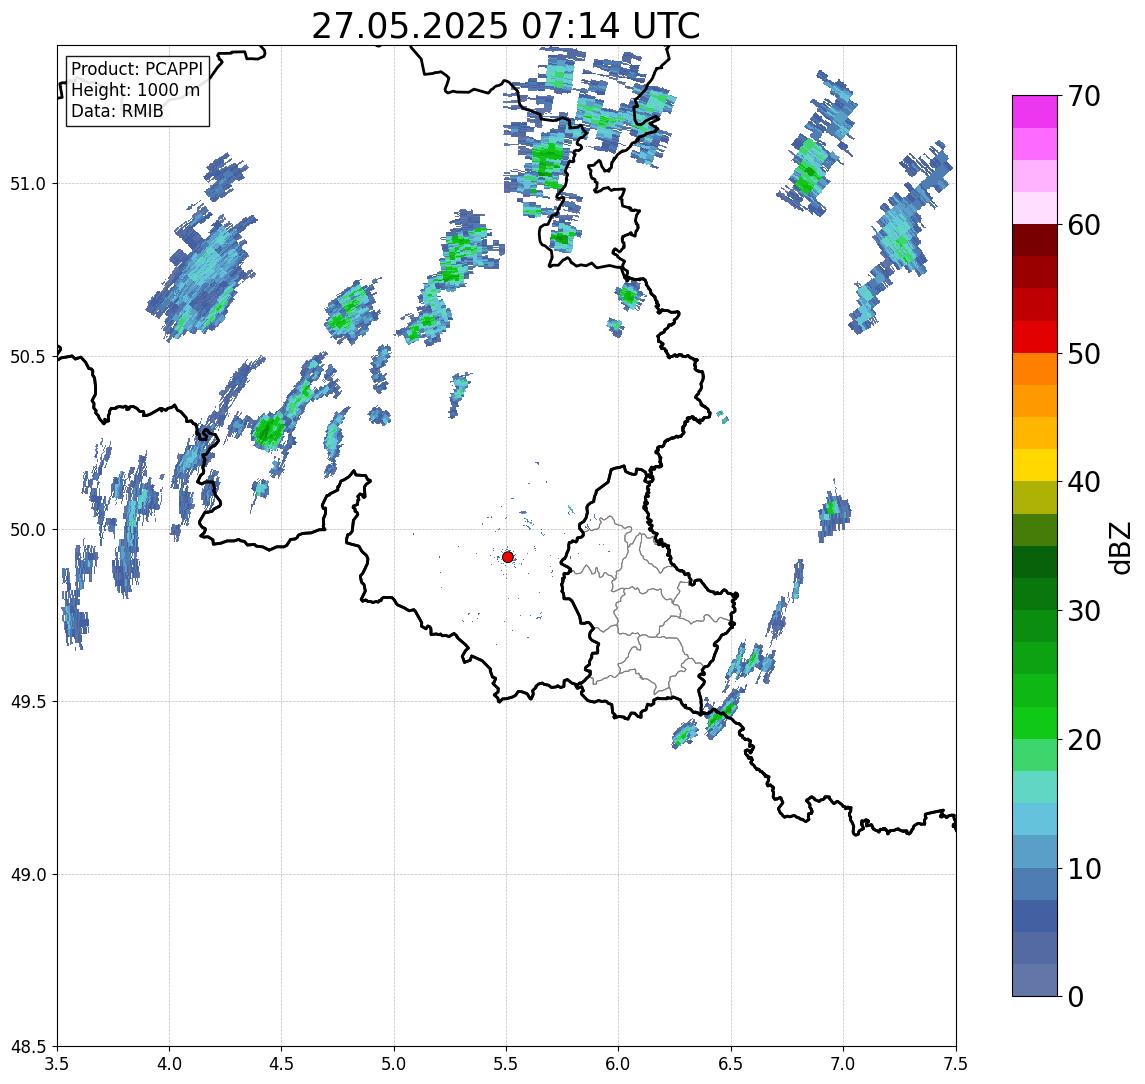This screenshot has height=1084, width=1145.
Task: Click the colorbar tick label 50
Action: 1084,354
